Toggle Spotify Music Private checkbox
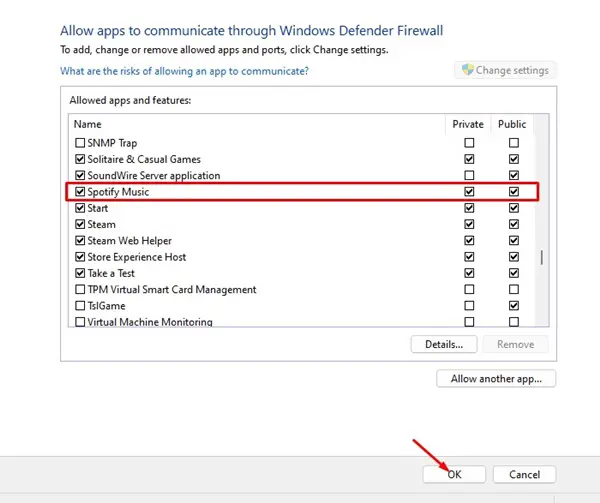Viewport: 600px width, 503px height. [469, 192]
